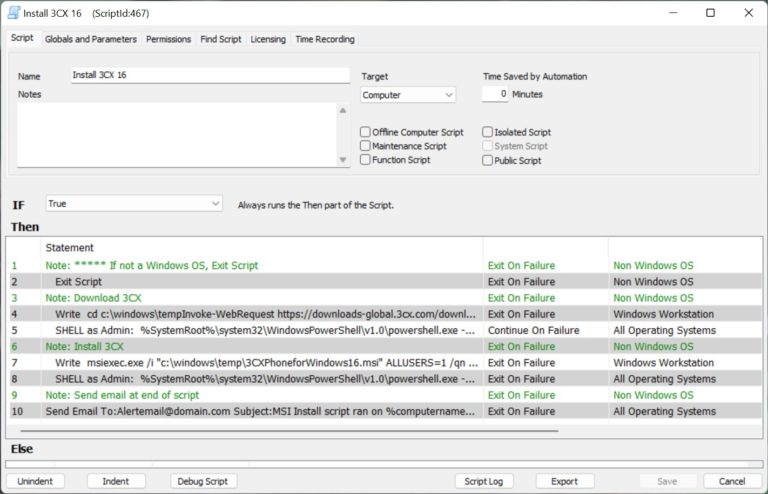
Task: Click the script Name input field
Action: pyautogui.click(x=210, y=76)
